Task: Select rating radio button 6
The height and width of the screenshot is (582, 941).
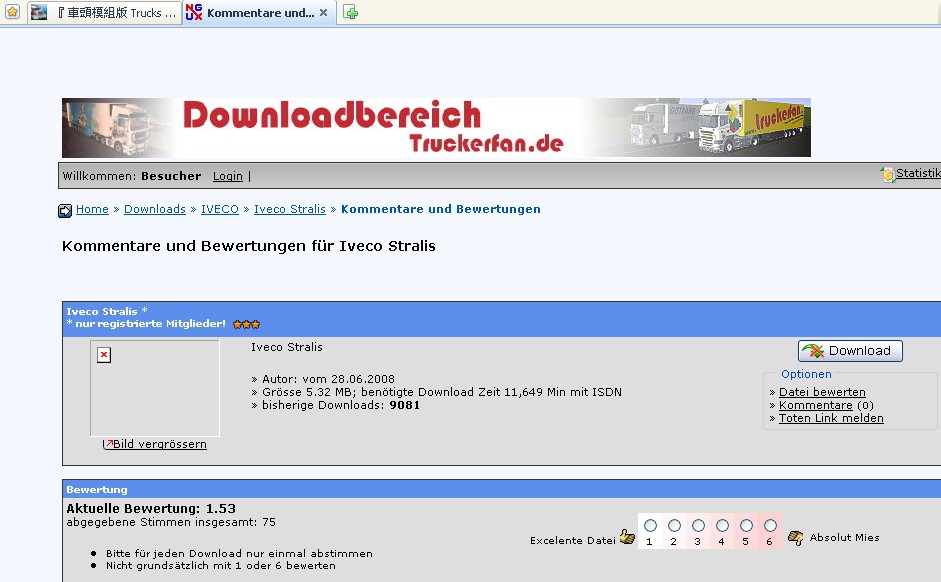Action: coord(770,526)
